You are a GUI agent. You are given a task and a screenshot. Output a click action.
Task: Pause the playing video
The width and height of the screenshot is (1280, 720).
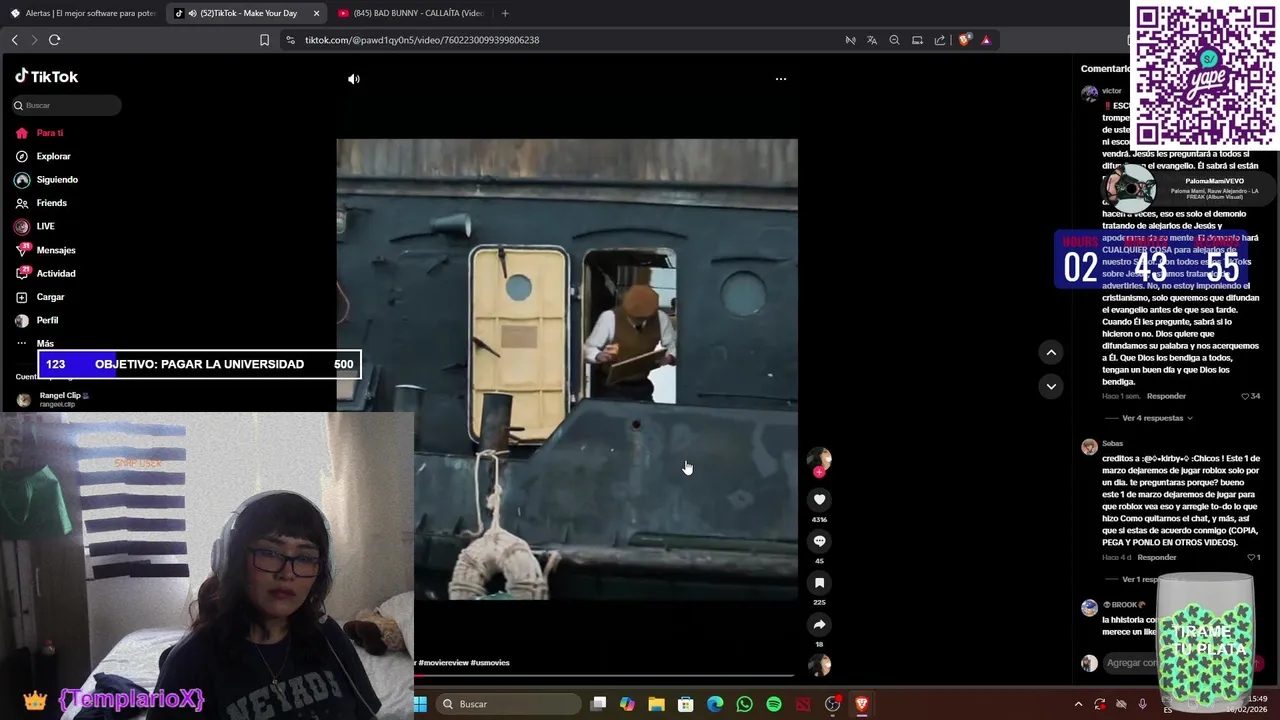567,370
